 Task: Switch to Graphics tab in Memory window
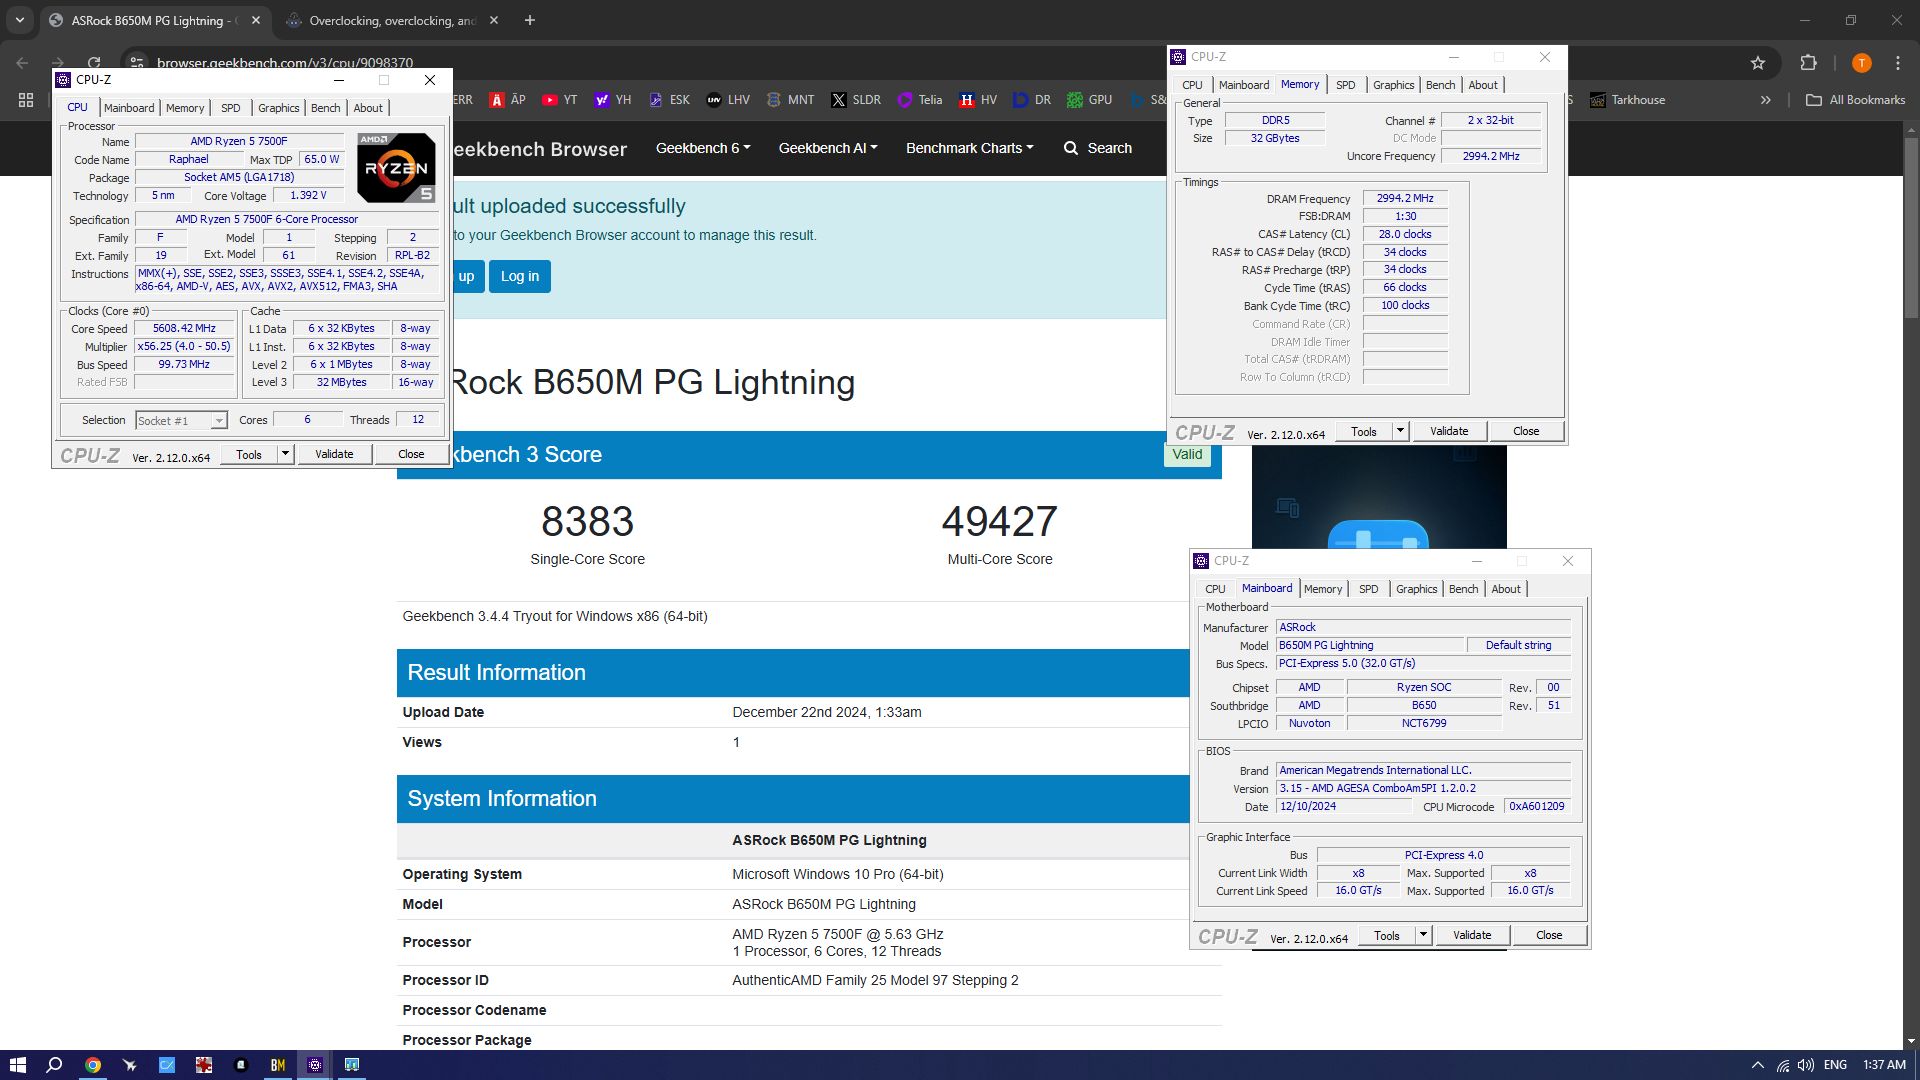pyautogui.click(x=1393, y=85)
